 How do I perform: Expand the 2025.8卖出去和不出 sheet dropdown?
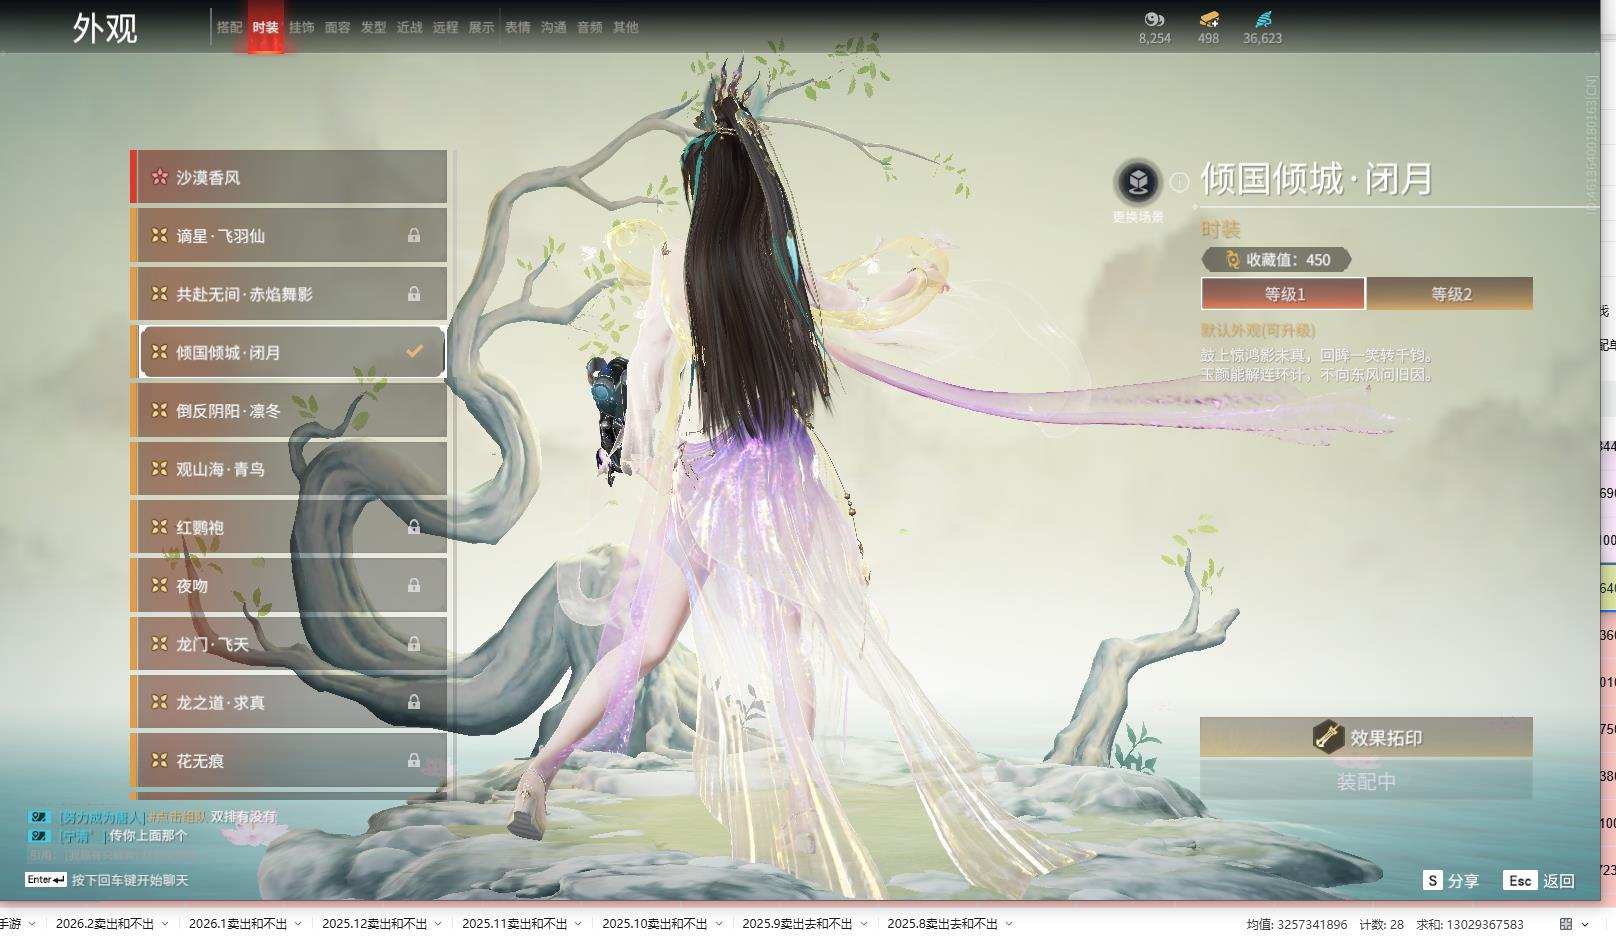1009,924
